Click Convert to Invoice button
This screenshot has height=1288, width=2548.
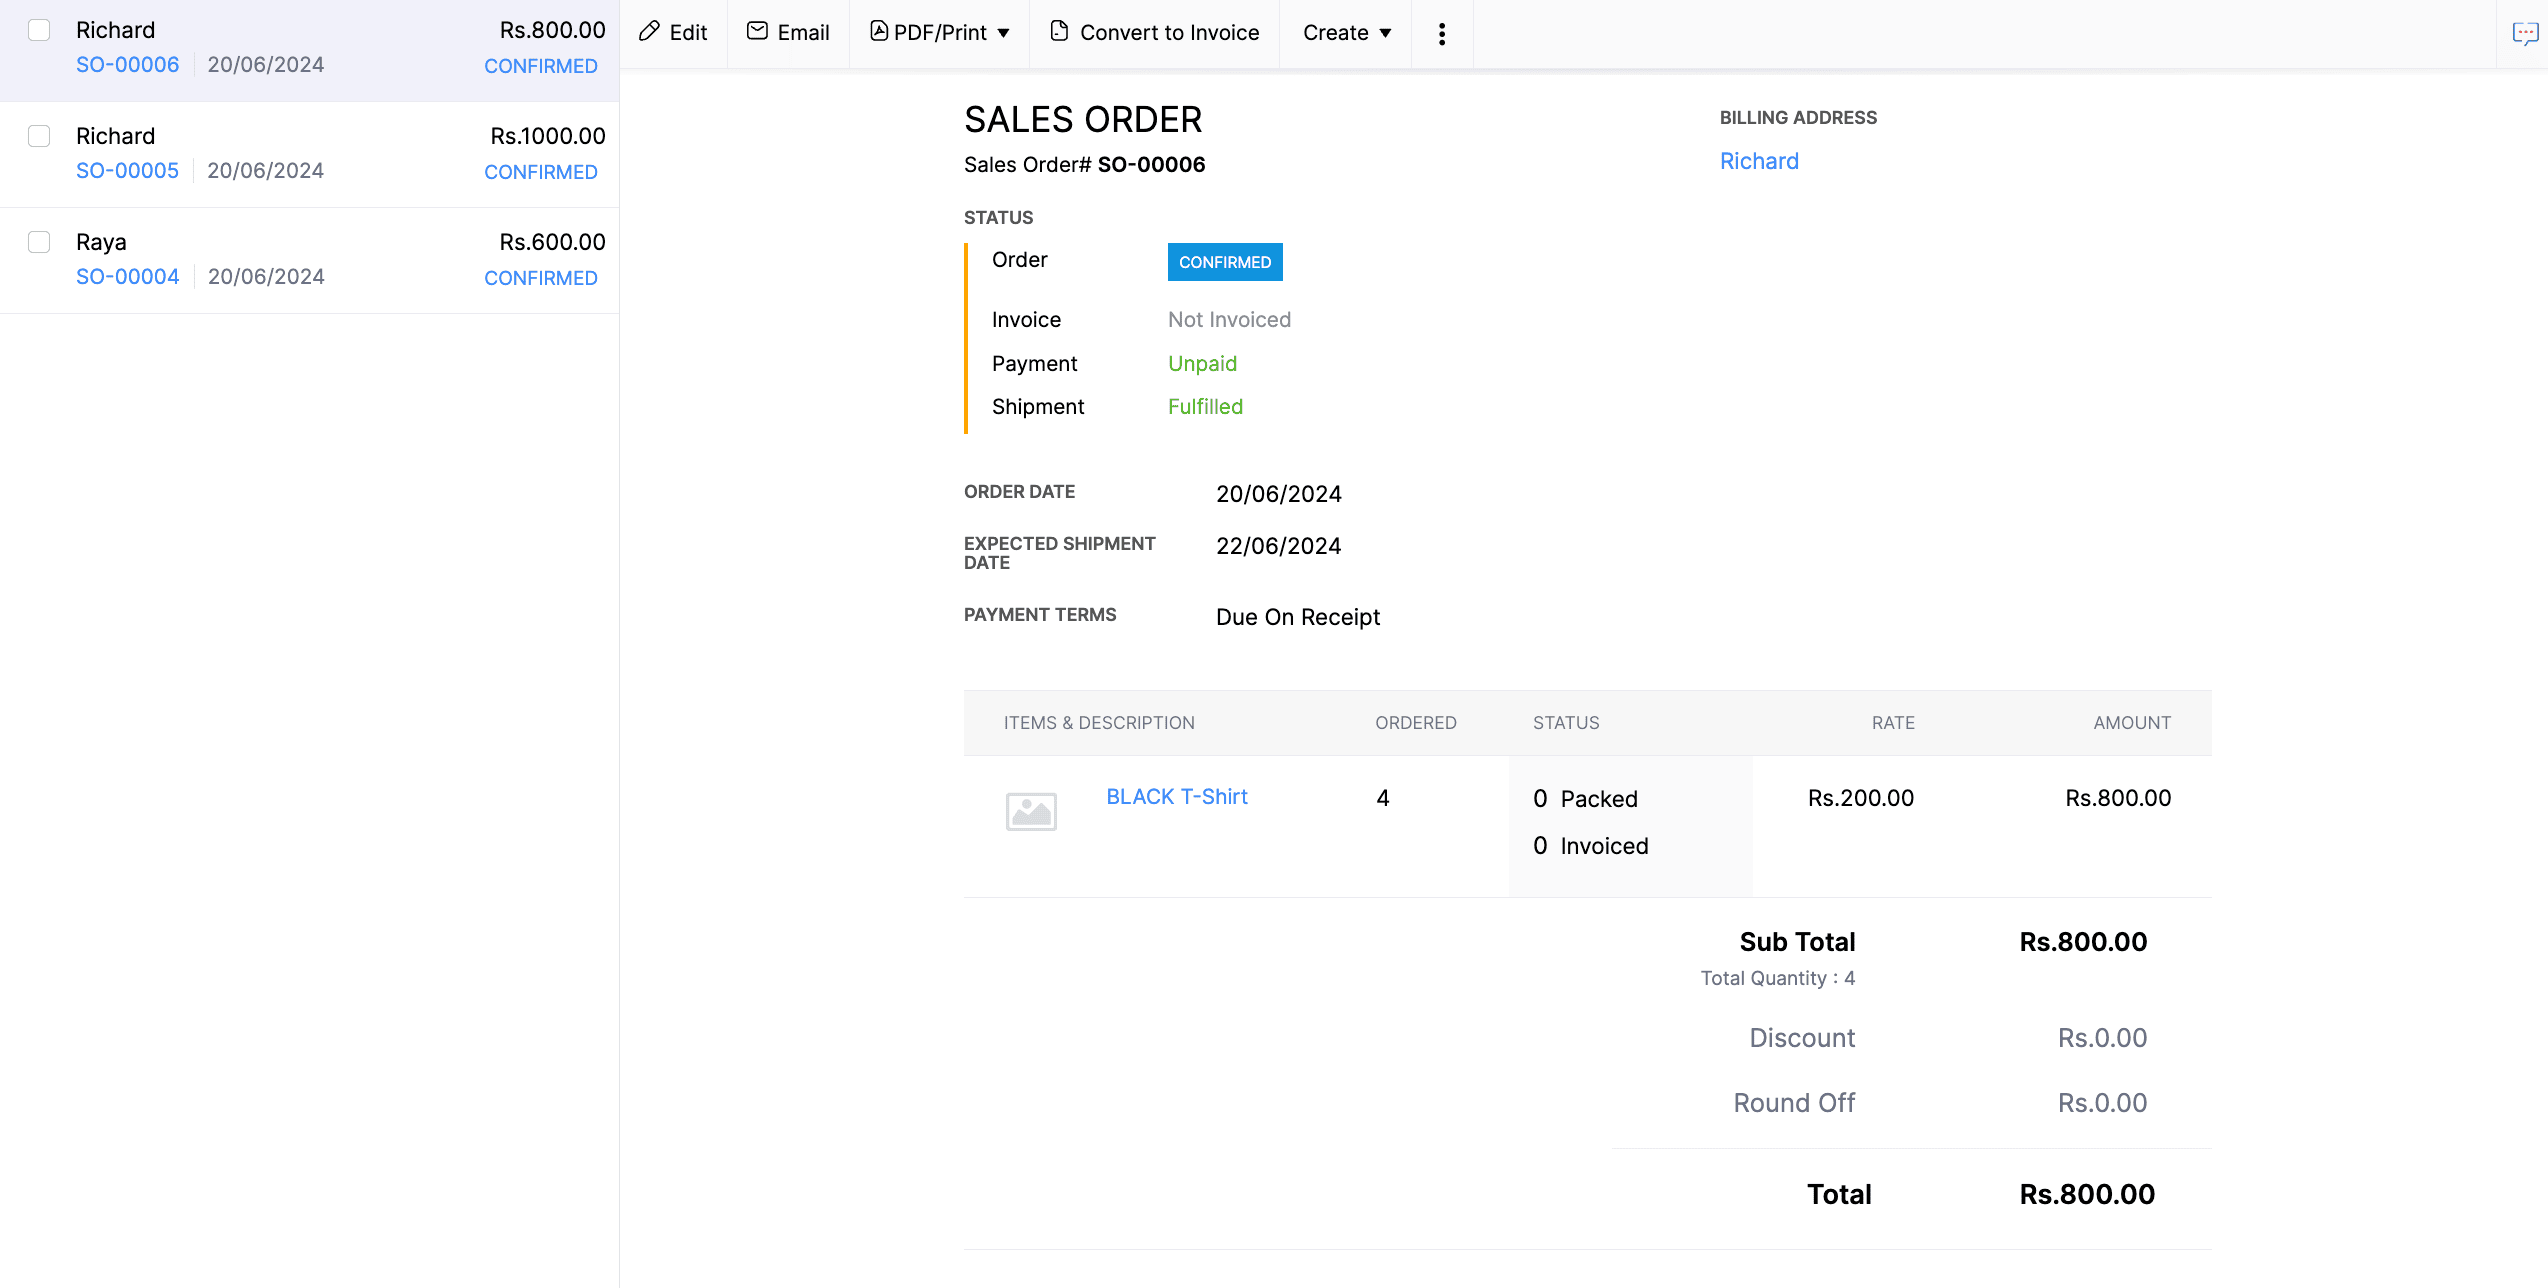point(1168,33)
